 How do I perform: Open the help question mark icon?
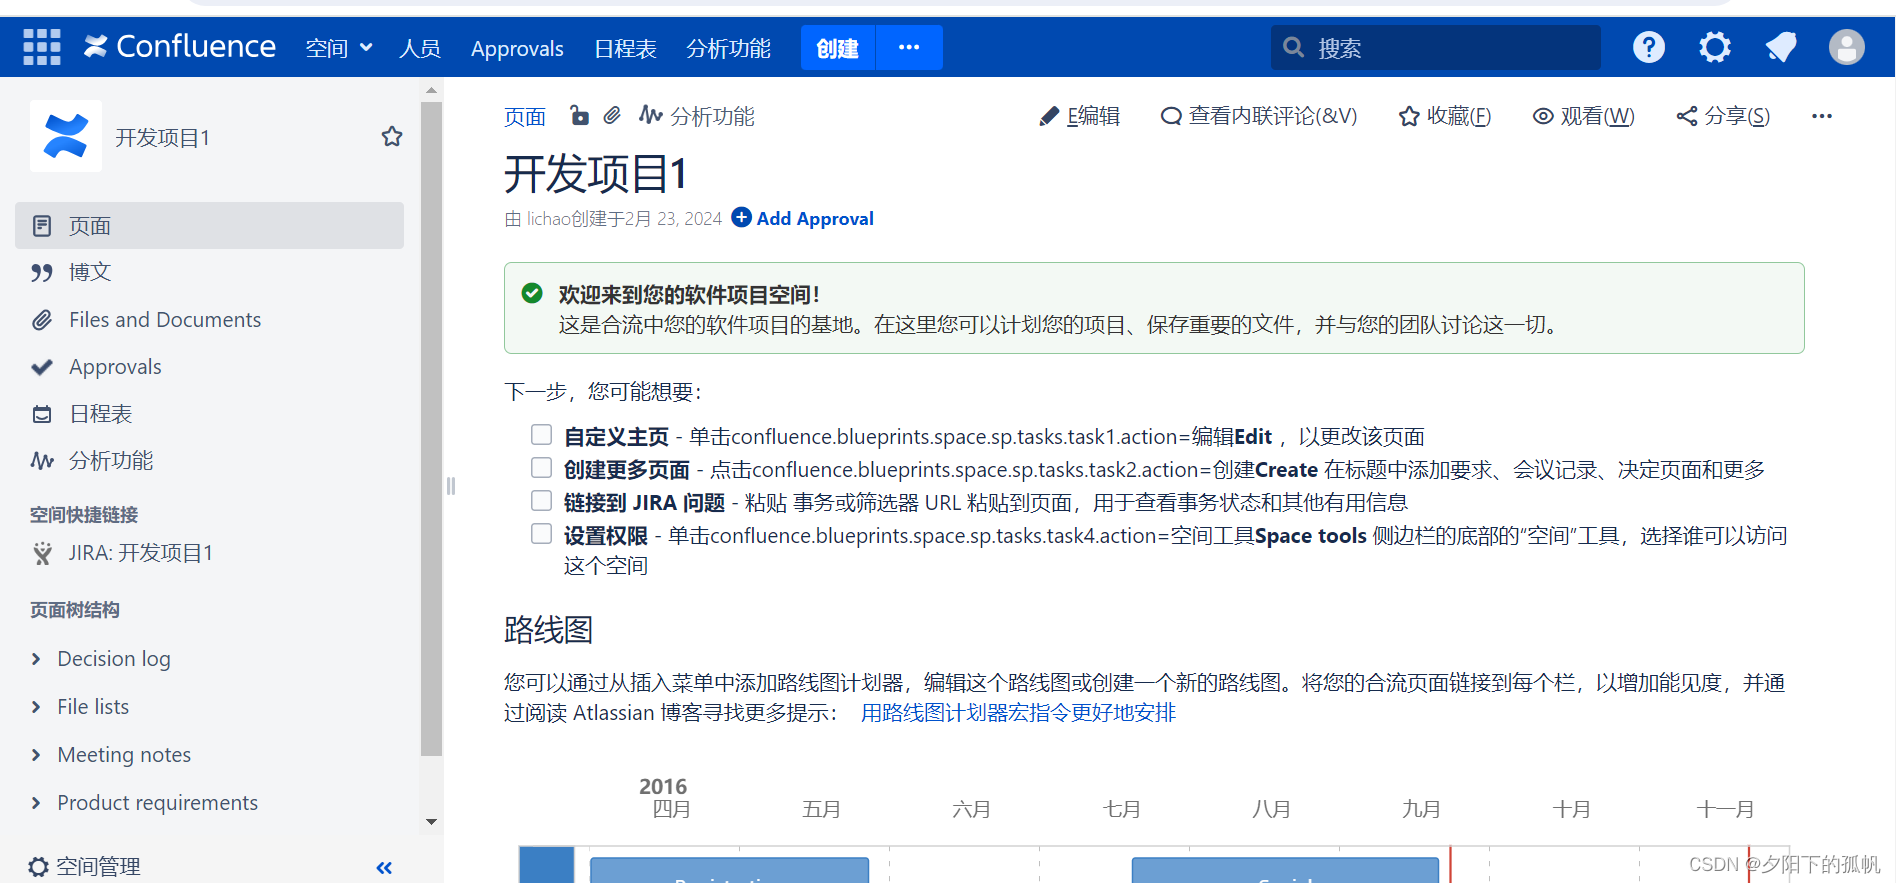point(1648,47)
